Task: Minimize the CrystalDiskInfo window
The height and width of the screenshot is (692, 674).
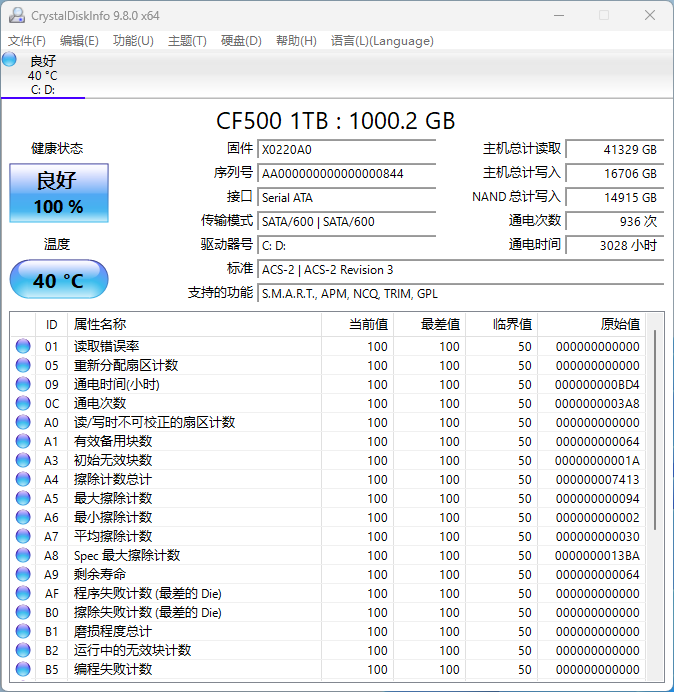Action: pos(559,15)
